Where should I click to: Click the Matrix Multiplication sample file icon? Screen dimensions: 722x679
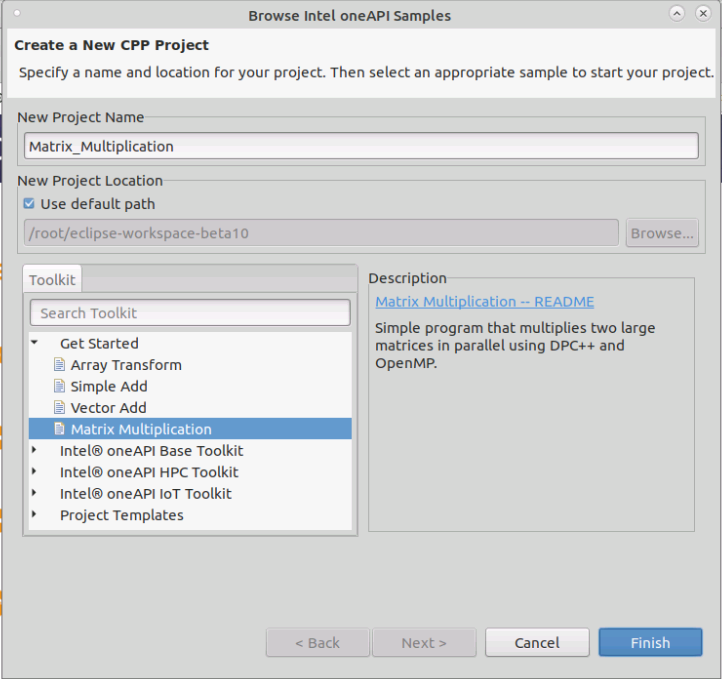[59, 429]
